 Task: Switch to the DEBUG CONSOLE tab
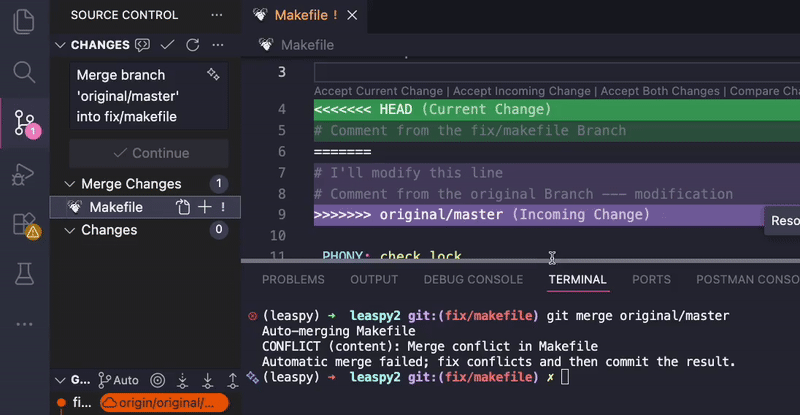coord(473,280)
